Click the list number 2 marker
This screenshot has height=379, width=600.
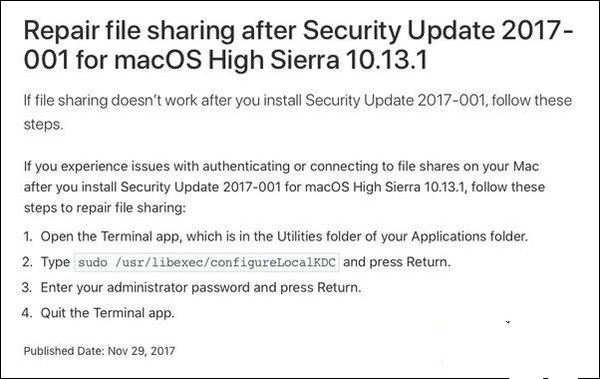click(27, 262)
